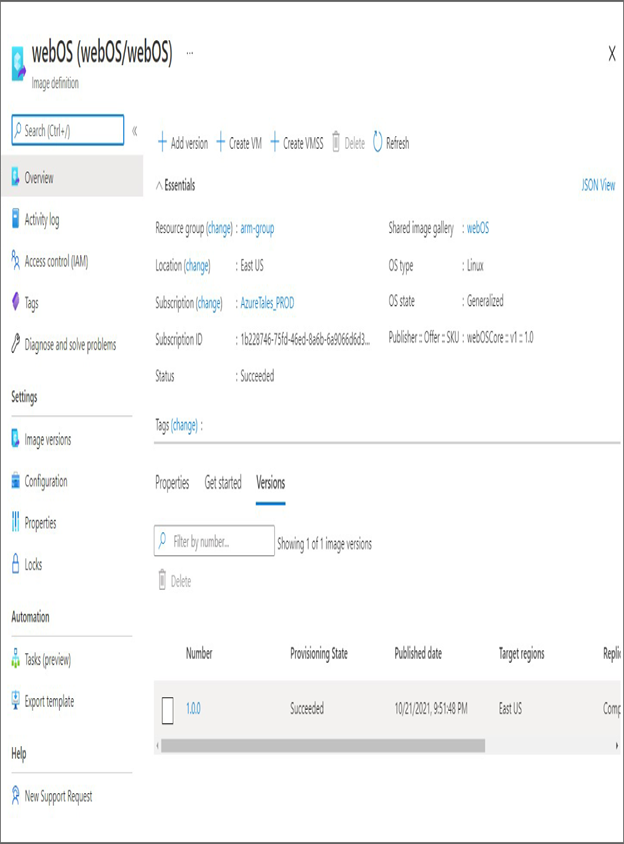Close the webOS blade
This screenshot has height=844, width=624.
[x=612, y=54]
